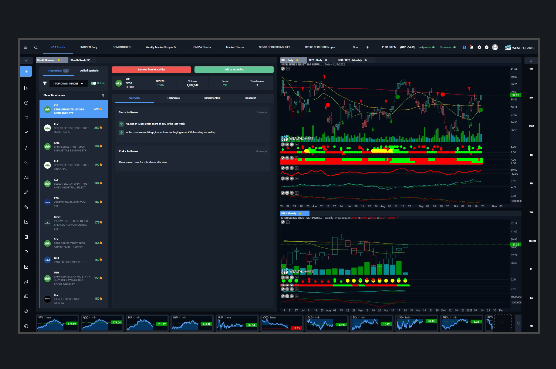Click the sort icon on the list header row

[103, 95]
